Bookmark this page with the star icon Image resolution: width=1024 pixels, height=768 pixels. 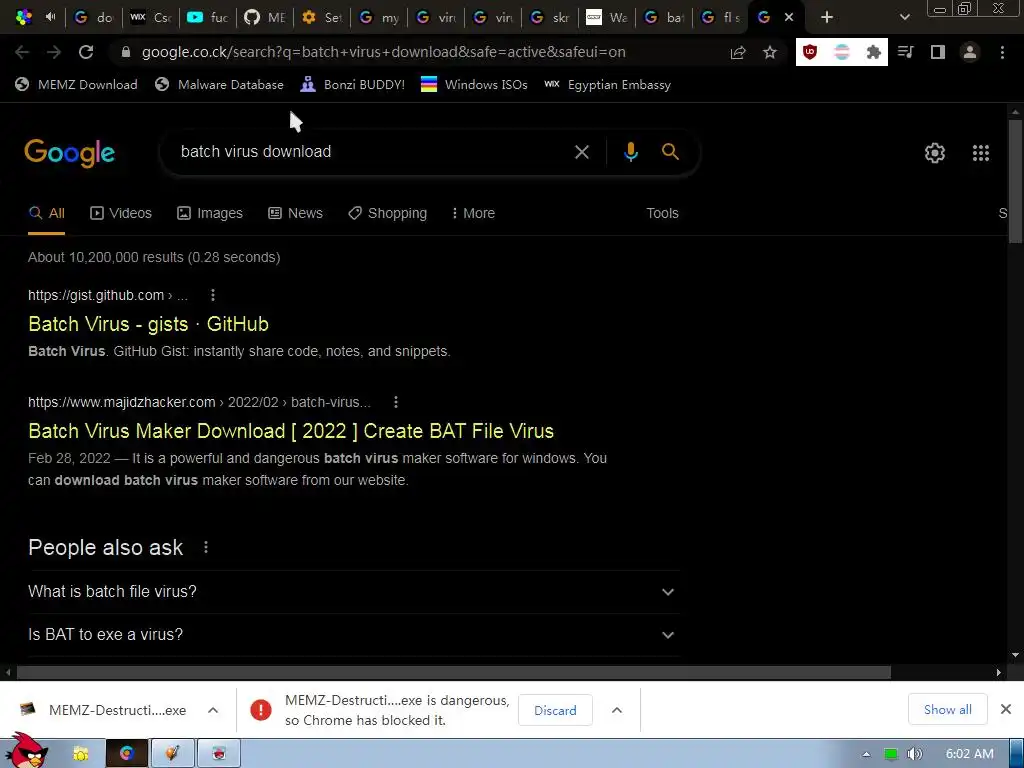[x=770, y=52]
